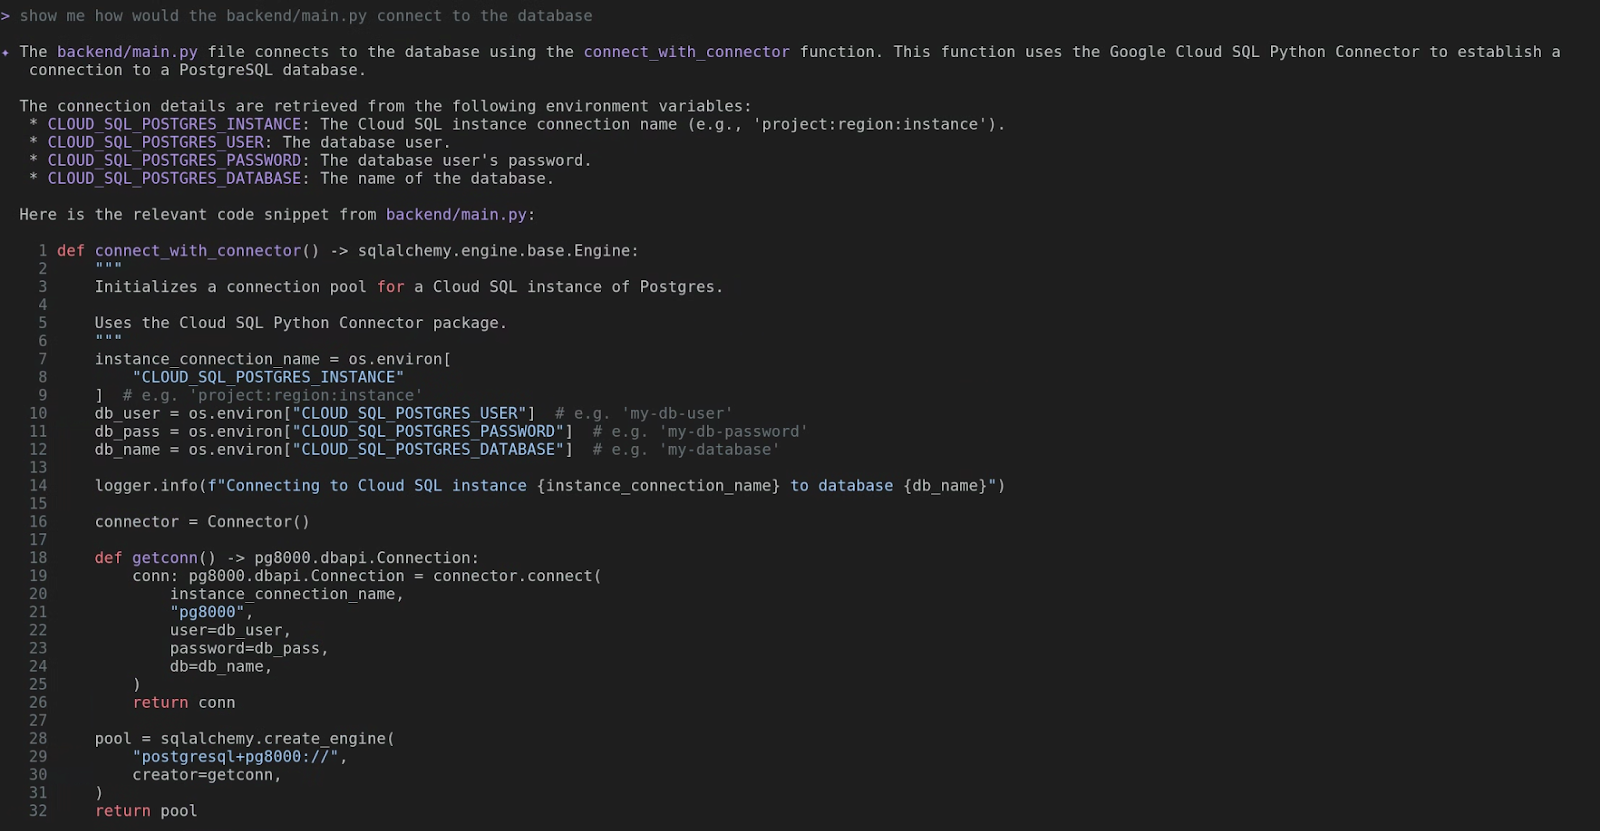The height and width of the screenshot is (831, 1600).
Task: Select CLOUD_SQL_POSTGRES_DATABASE in the bullet list
Action: (174, 179)
